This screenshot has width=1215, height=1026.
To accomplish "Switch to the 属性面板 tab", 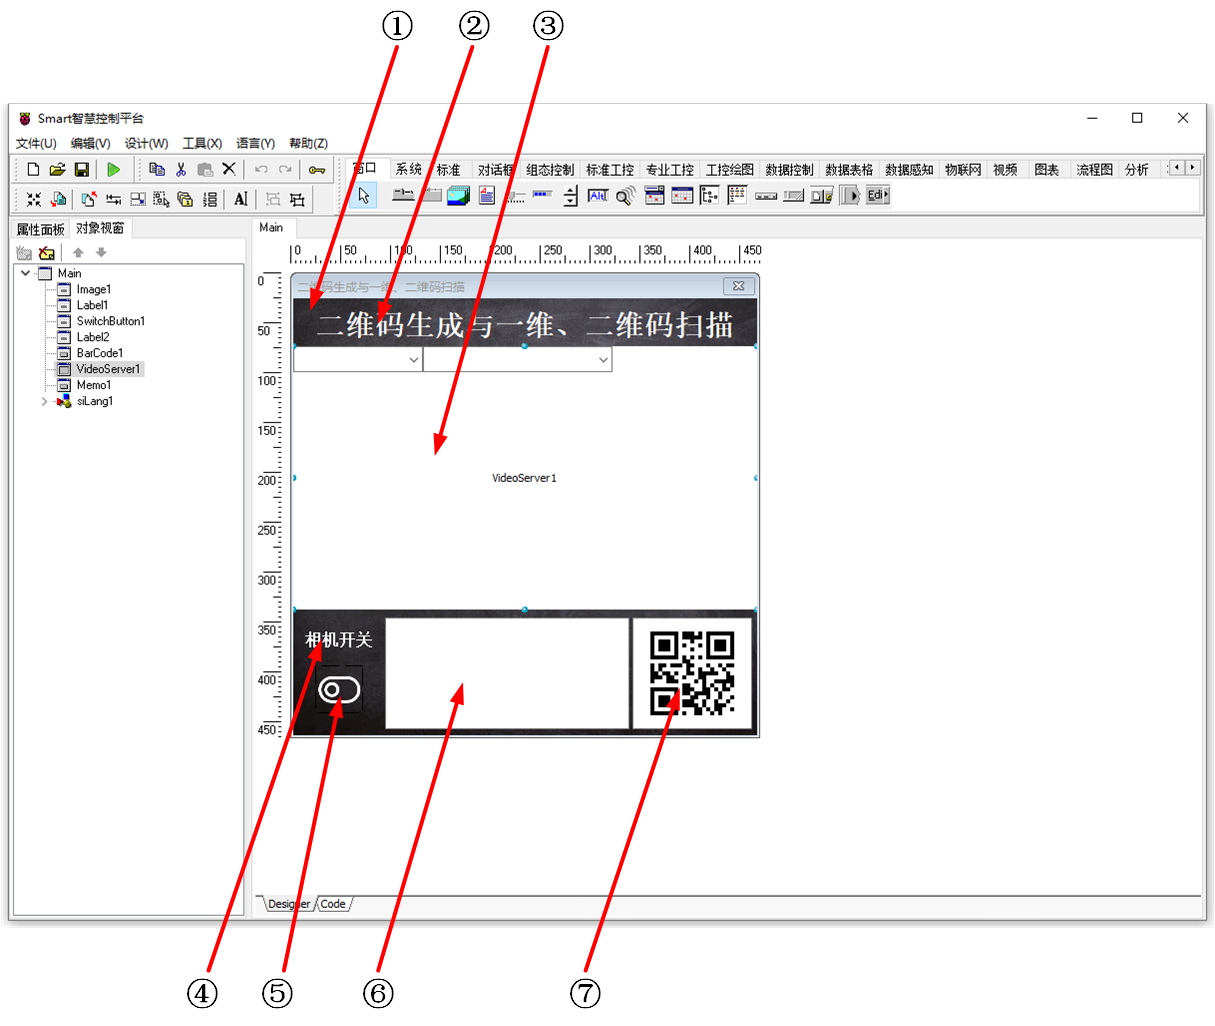I will click(x=40, y=229).
